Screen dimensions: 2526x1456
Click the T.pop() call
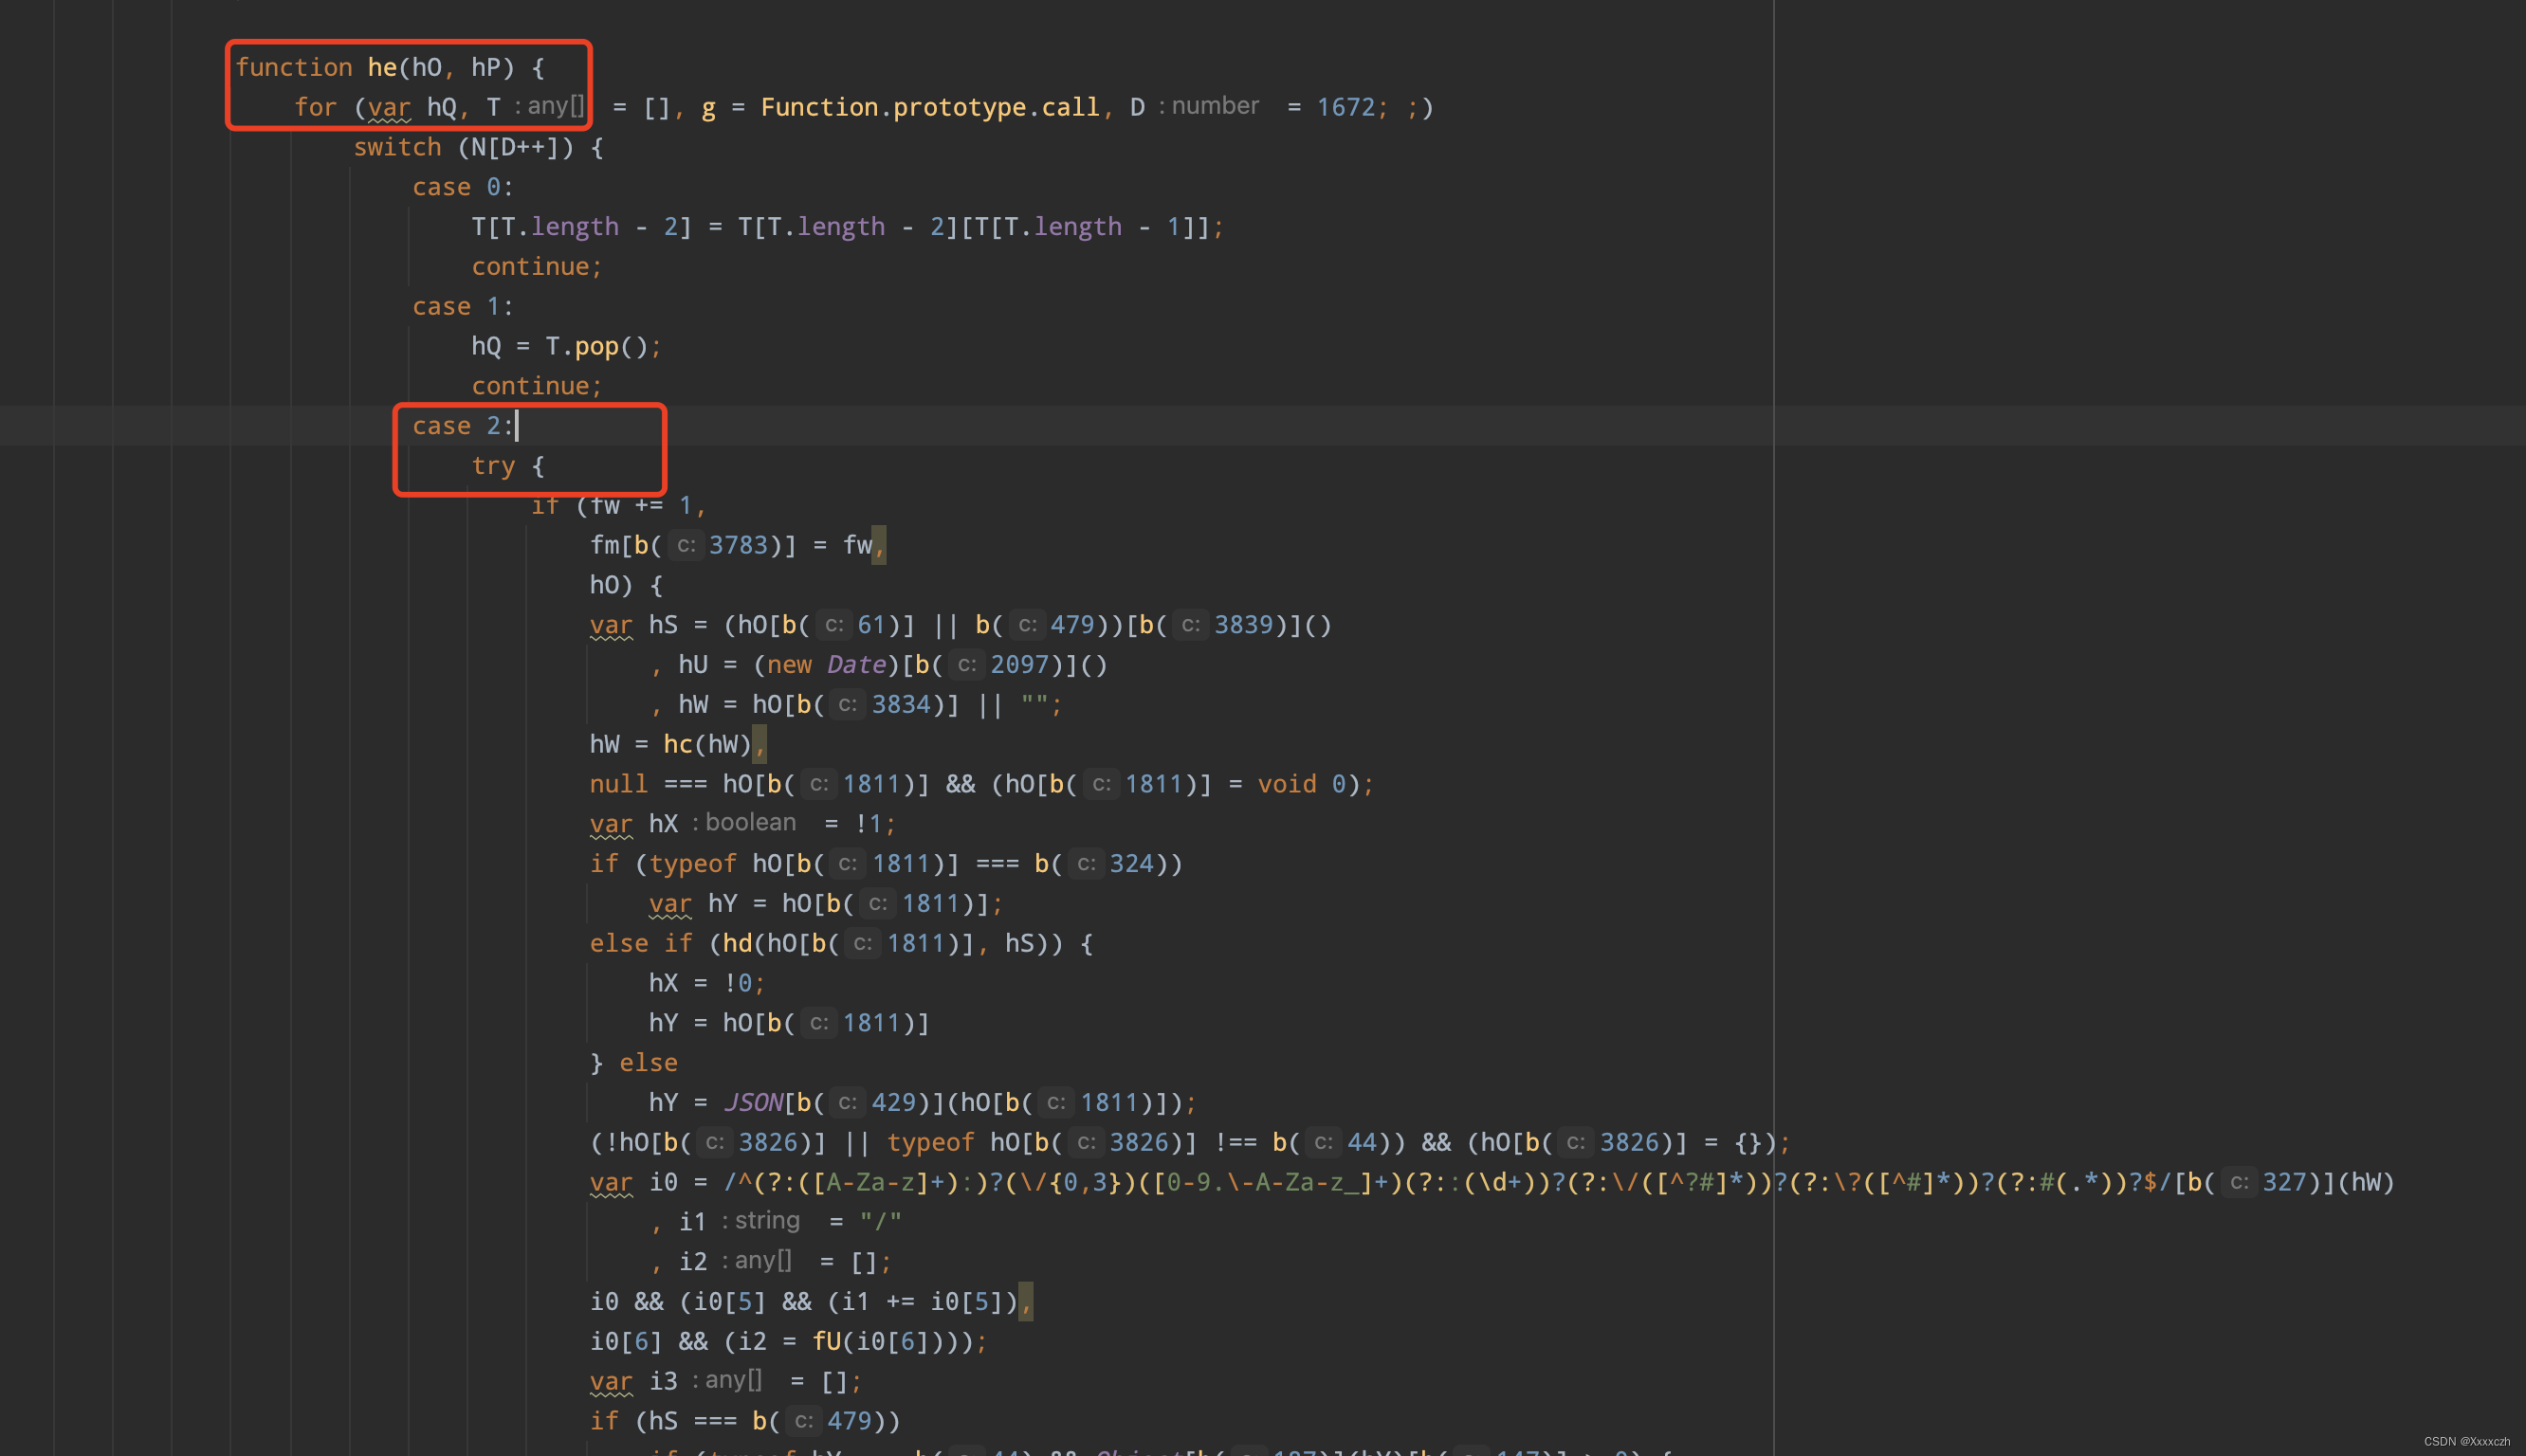point(596,346)
